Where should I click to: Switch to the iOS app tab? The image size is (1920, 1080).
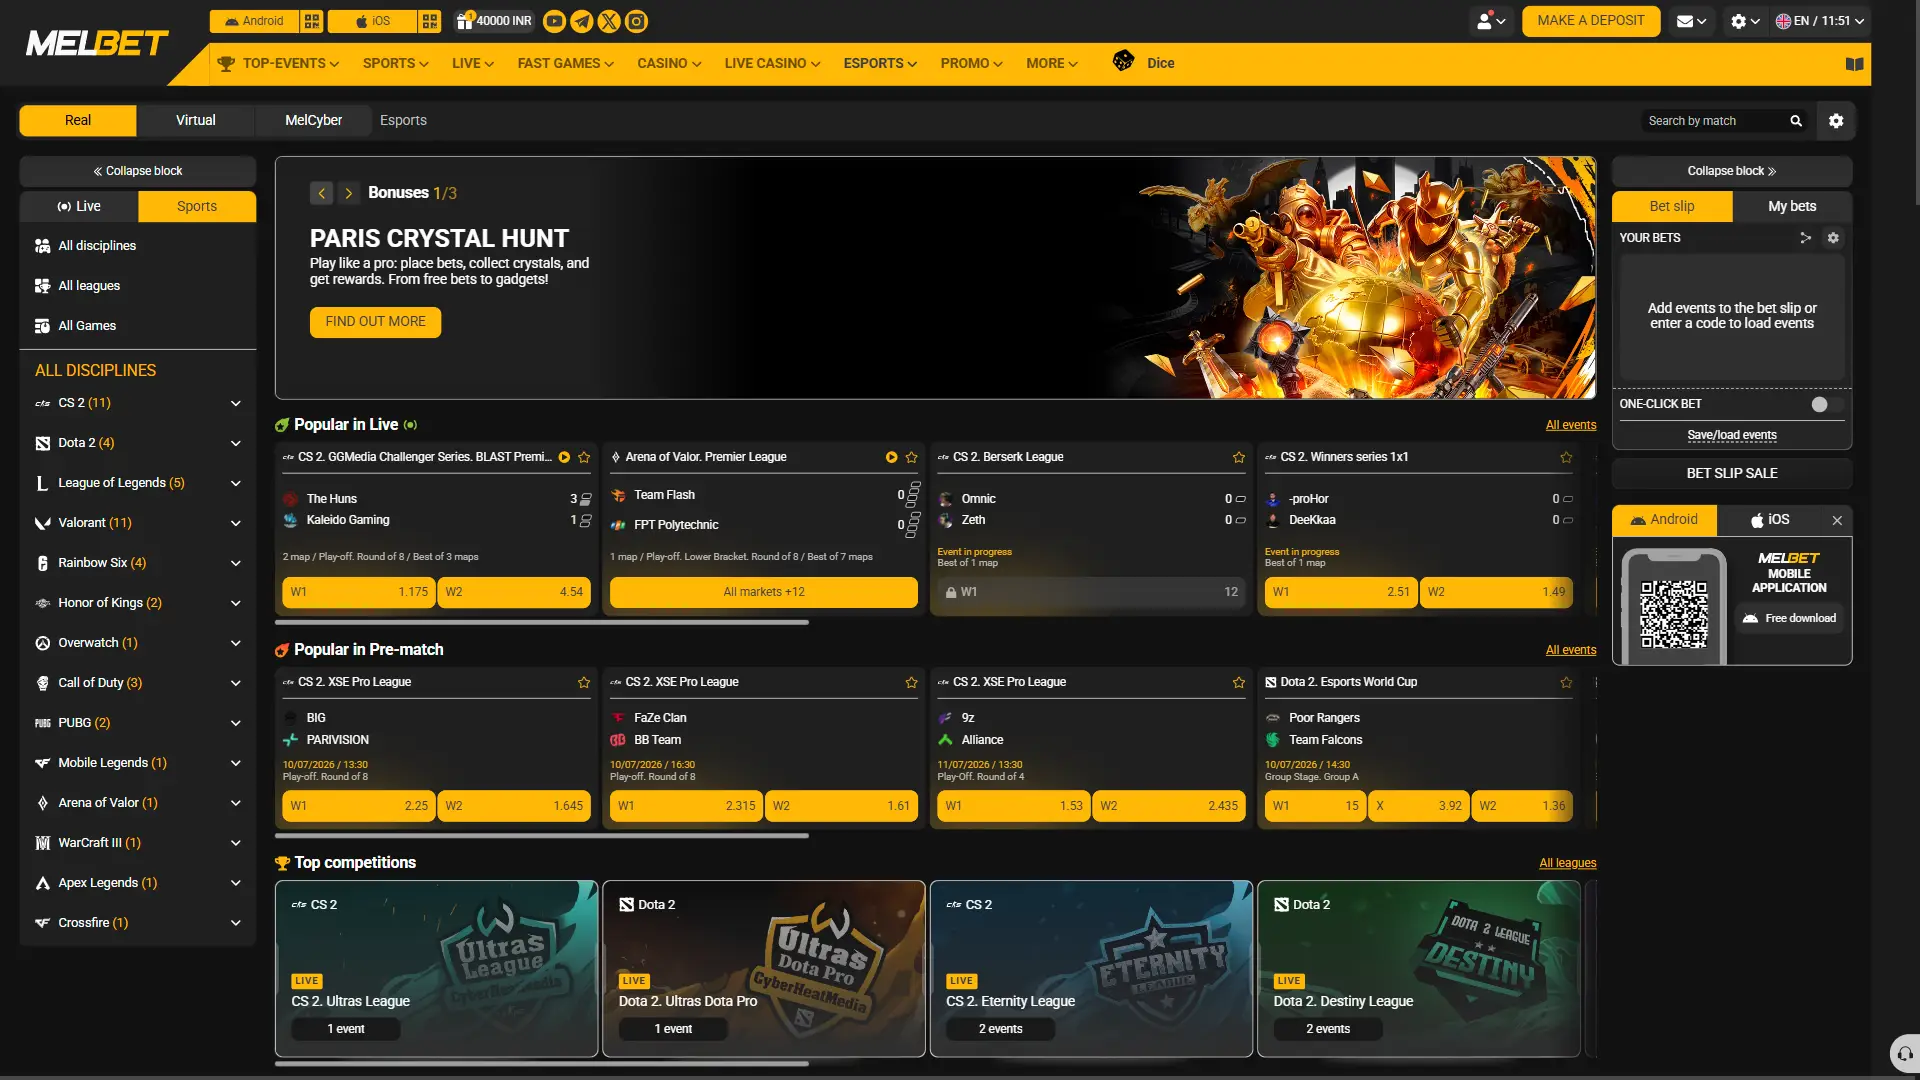pos(1769,520)
